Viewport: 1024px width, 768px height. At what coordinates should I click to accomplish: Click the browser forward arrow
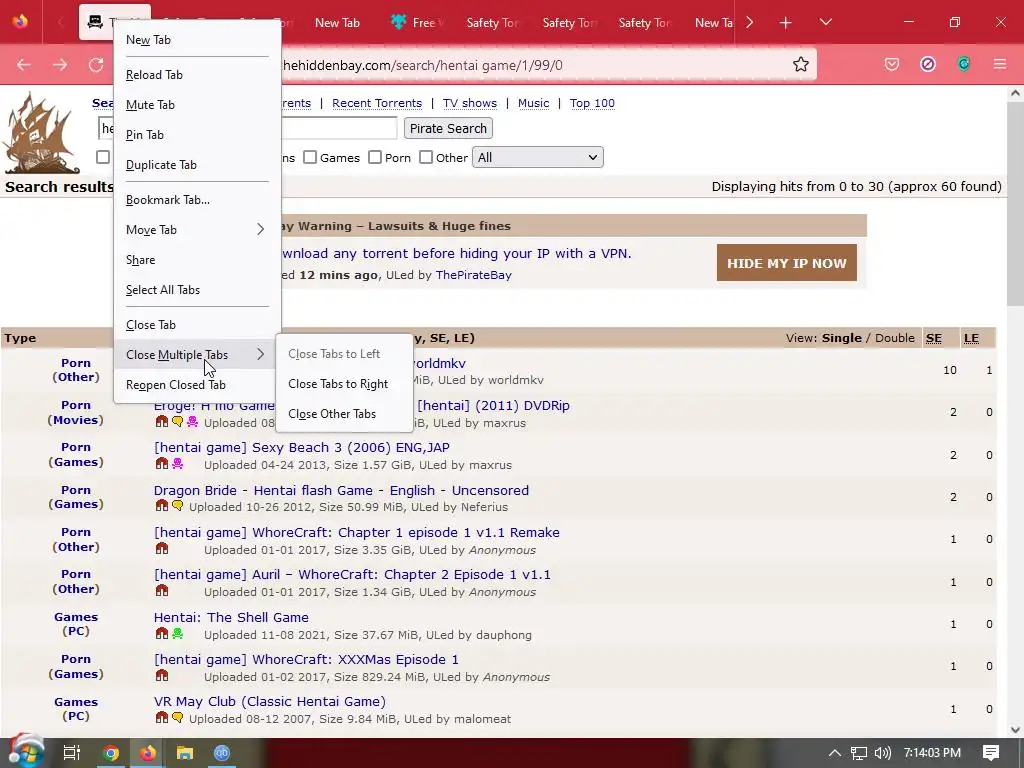click(x=60, y=65)
